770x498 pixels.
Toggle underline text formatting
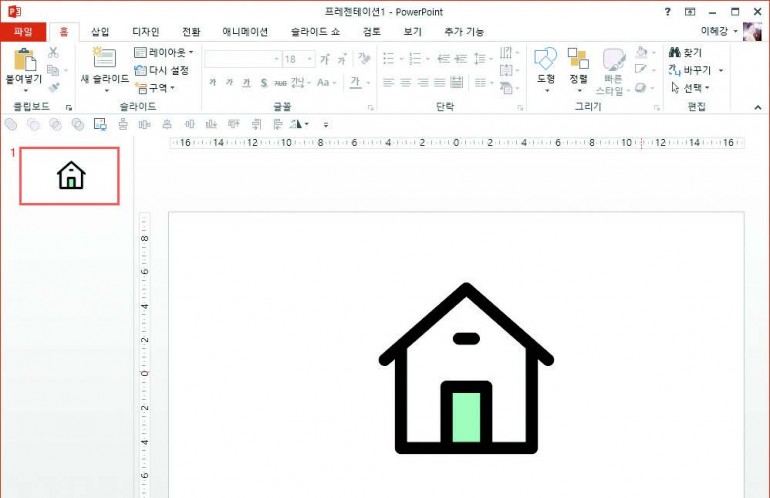coord(247,83)
